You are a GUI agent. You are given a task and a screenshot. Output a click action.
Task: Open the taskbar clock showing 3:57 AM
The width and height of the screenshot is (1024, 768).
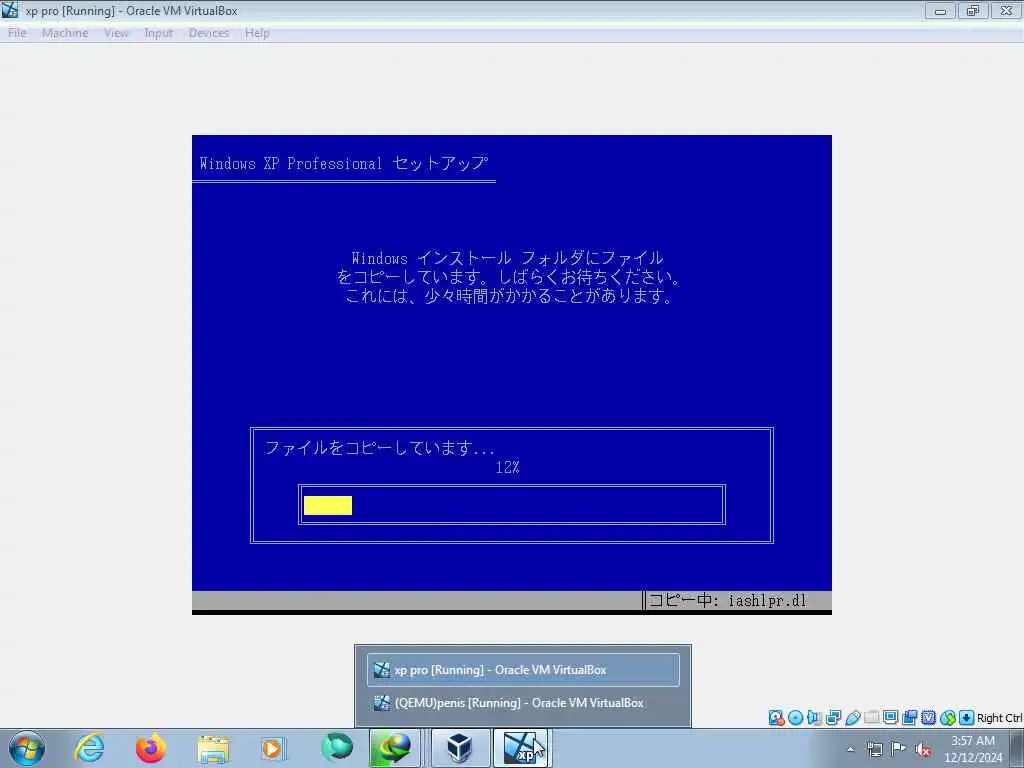972,749
